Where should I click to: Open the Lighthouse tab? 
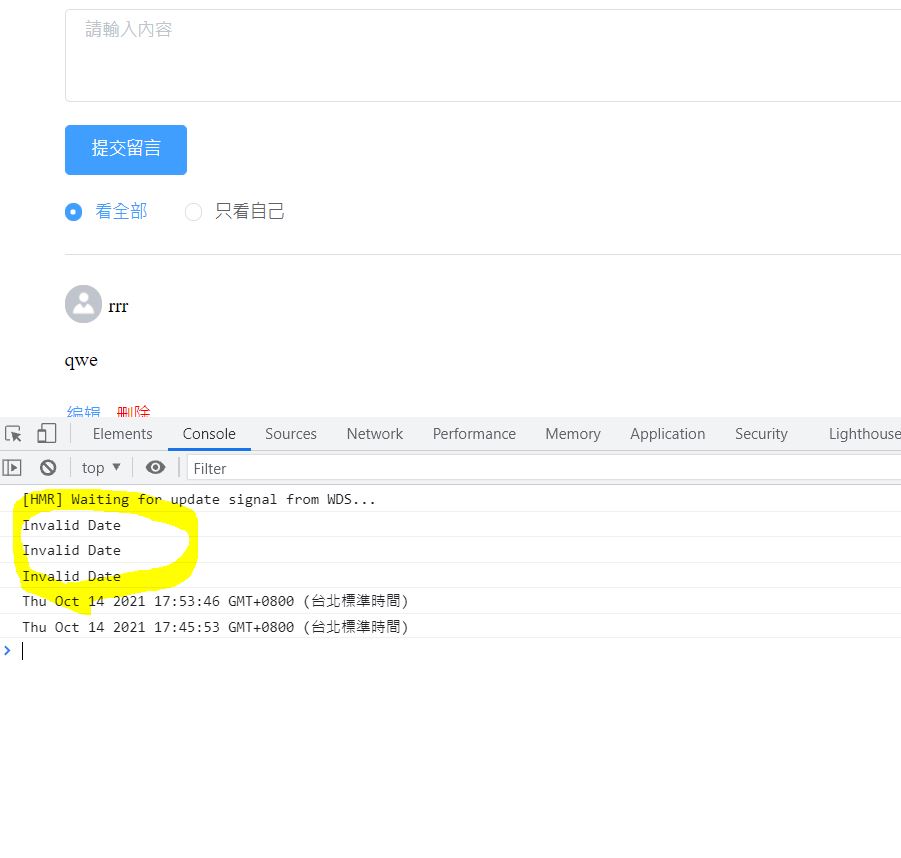pyautogui.click(x=864, y=434)
